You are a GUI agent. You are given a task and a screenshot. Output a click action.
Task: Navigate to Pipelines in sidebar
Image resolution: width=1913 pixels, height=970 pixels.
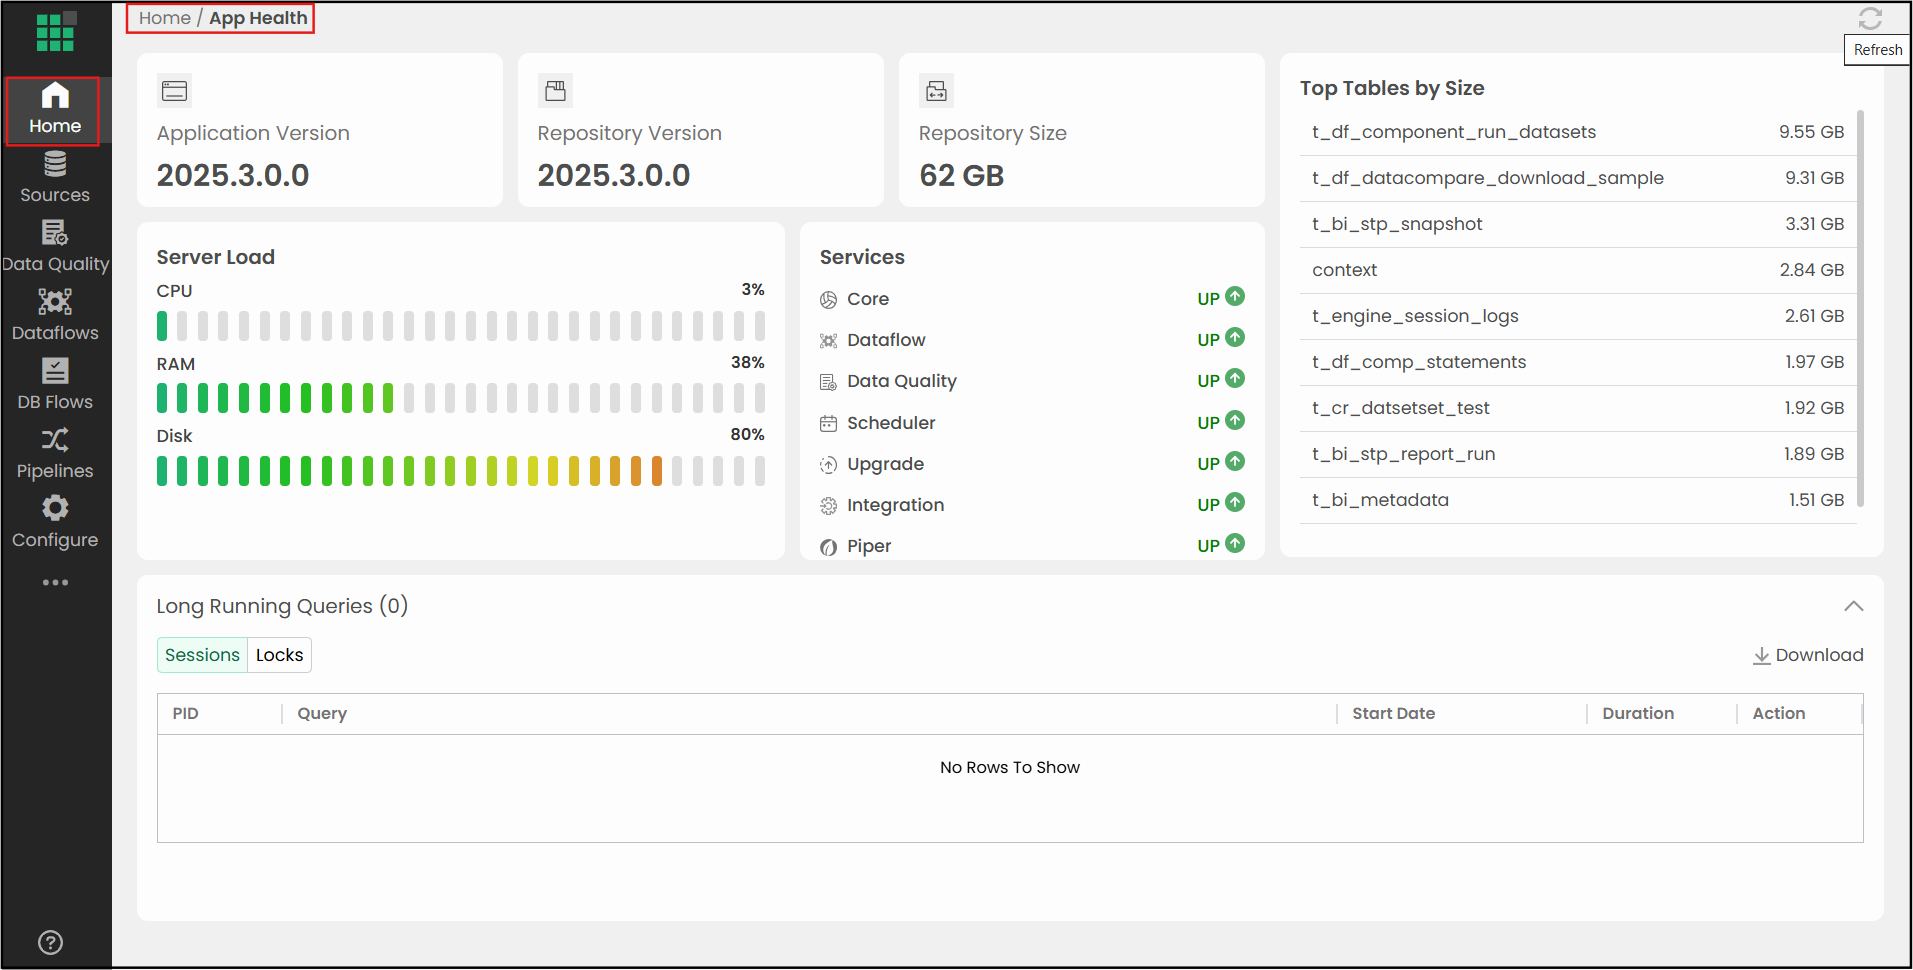(x=55, y=454)
